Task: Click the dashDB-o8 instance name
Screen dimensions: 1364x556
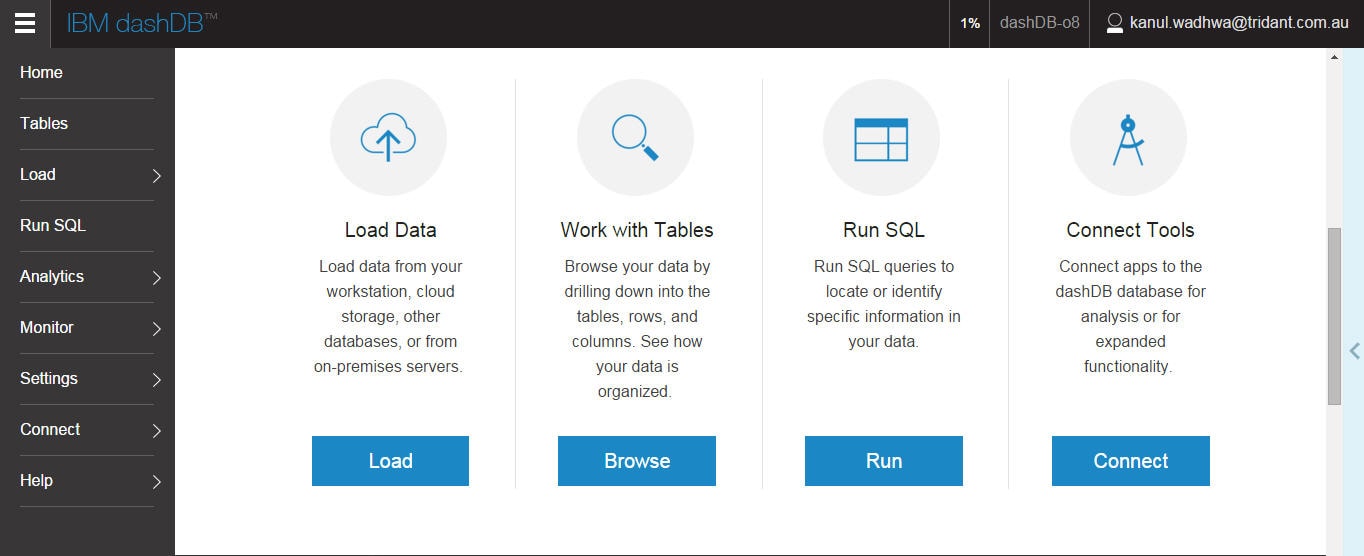Action: point(1040,22)
